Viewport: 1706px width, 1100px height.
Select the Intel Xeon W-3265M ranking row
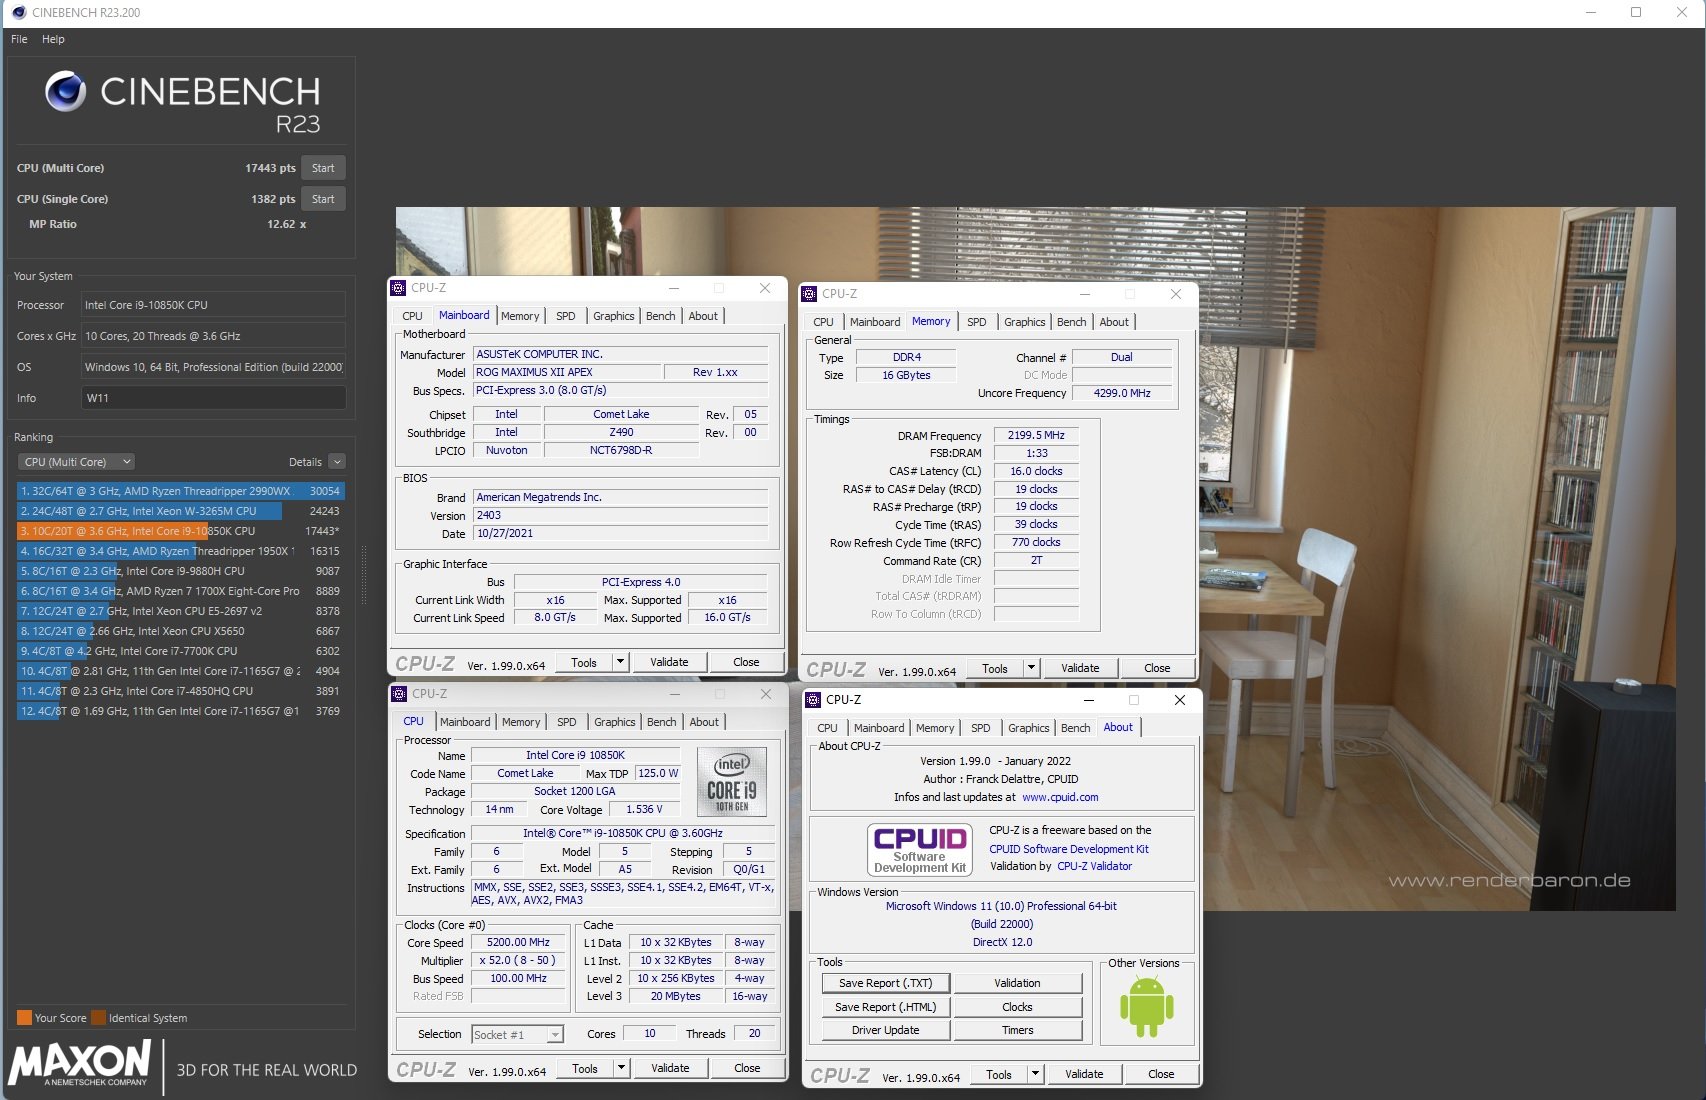(180, 511)
